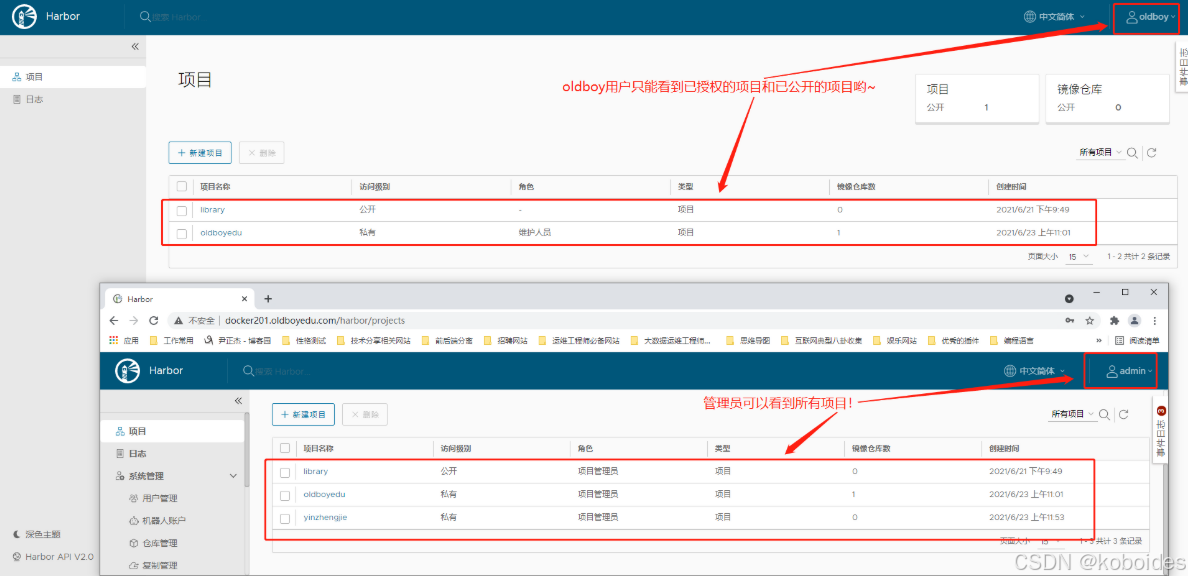Click 新建项目 button in oldboy window

[x=200, y=153]
